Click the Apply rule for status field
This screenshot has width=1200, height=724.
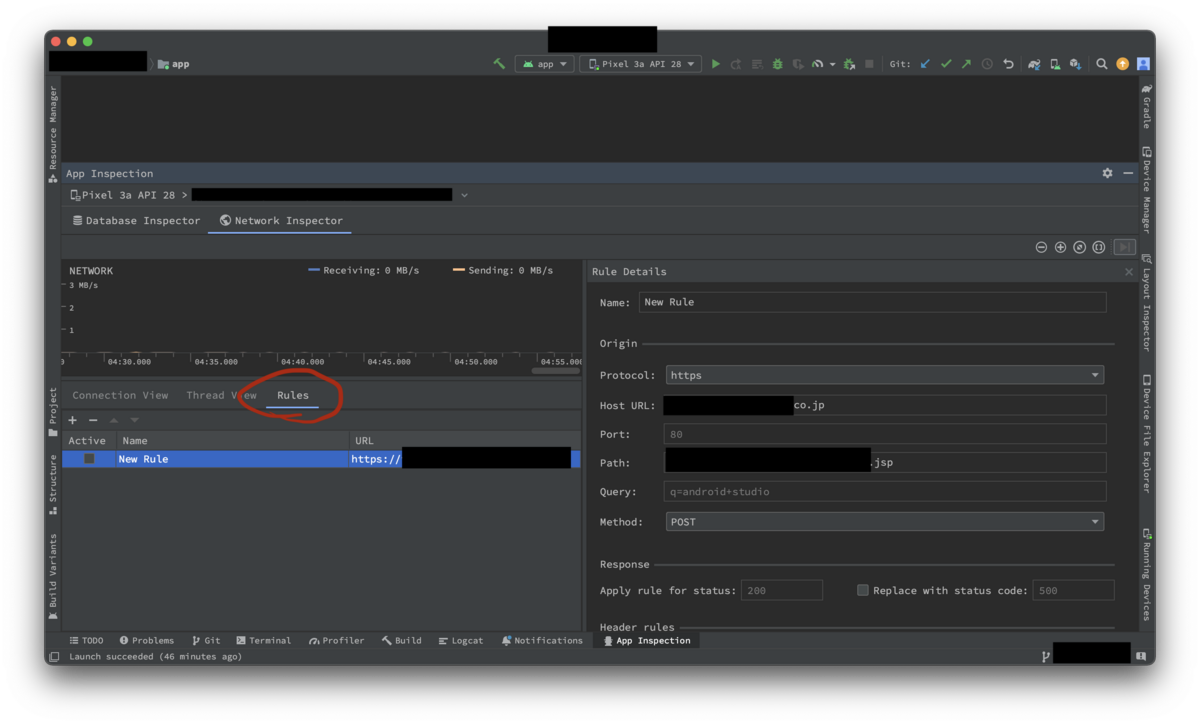[x=782, y=590]
